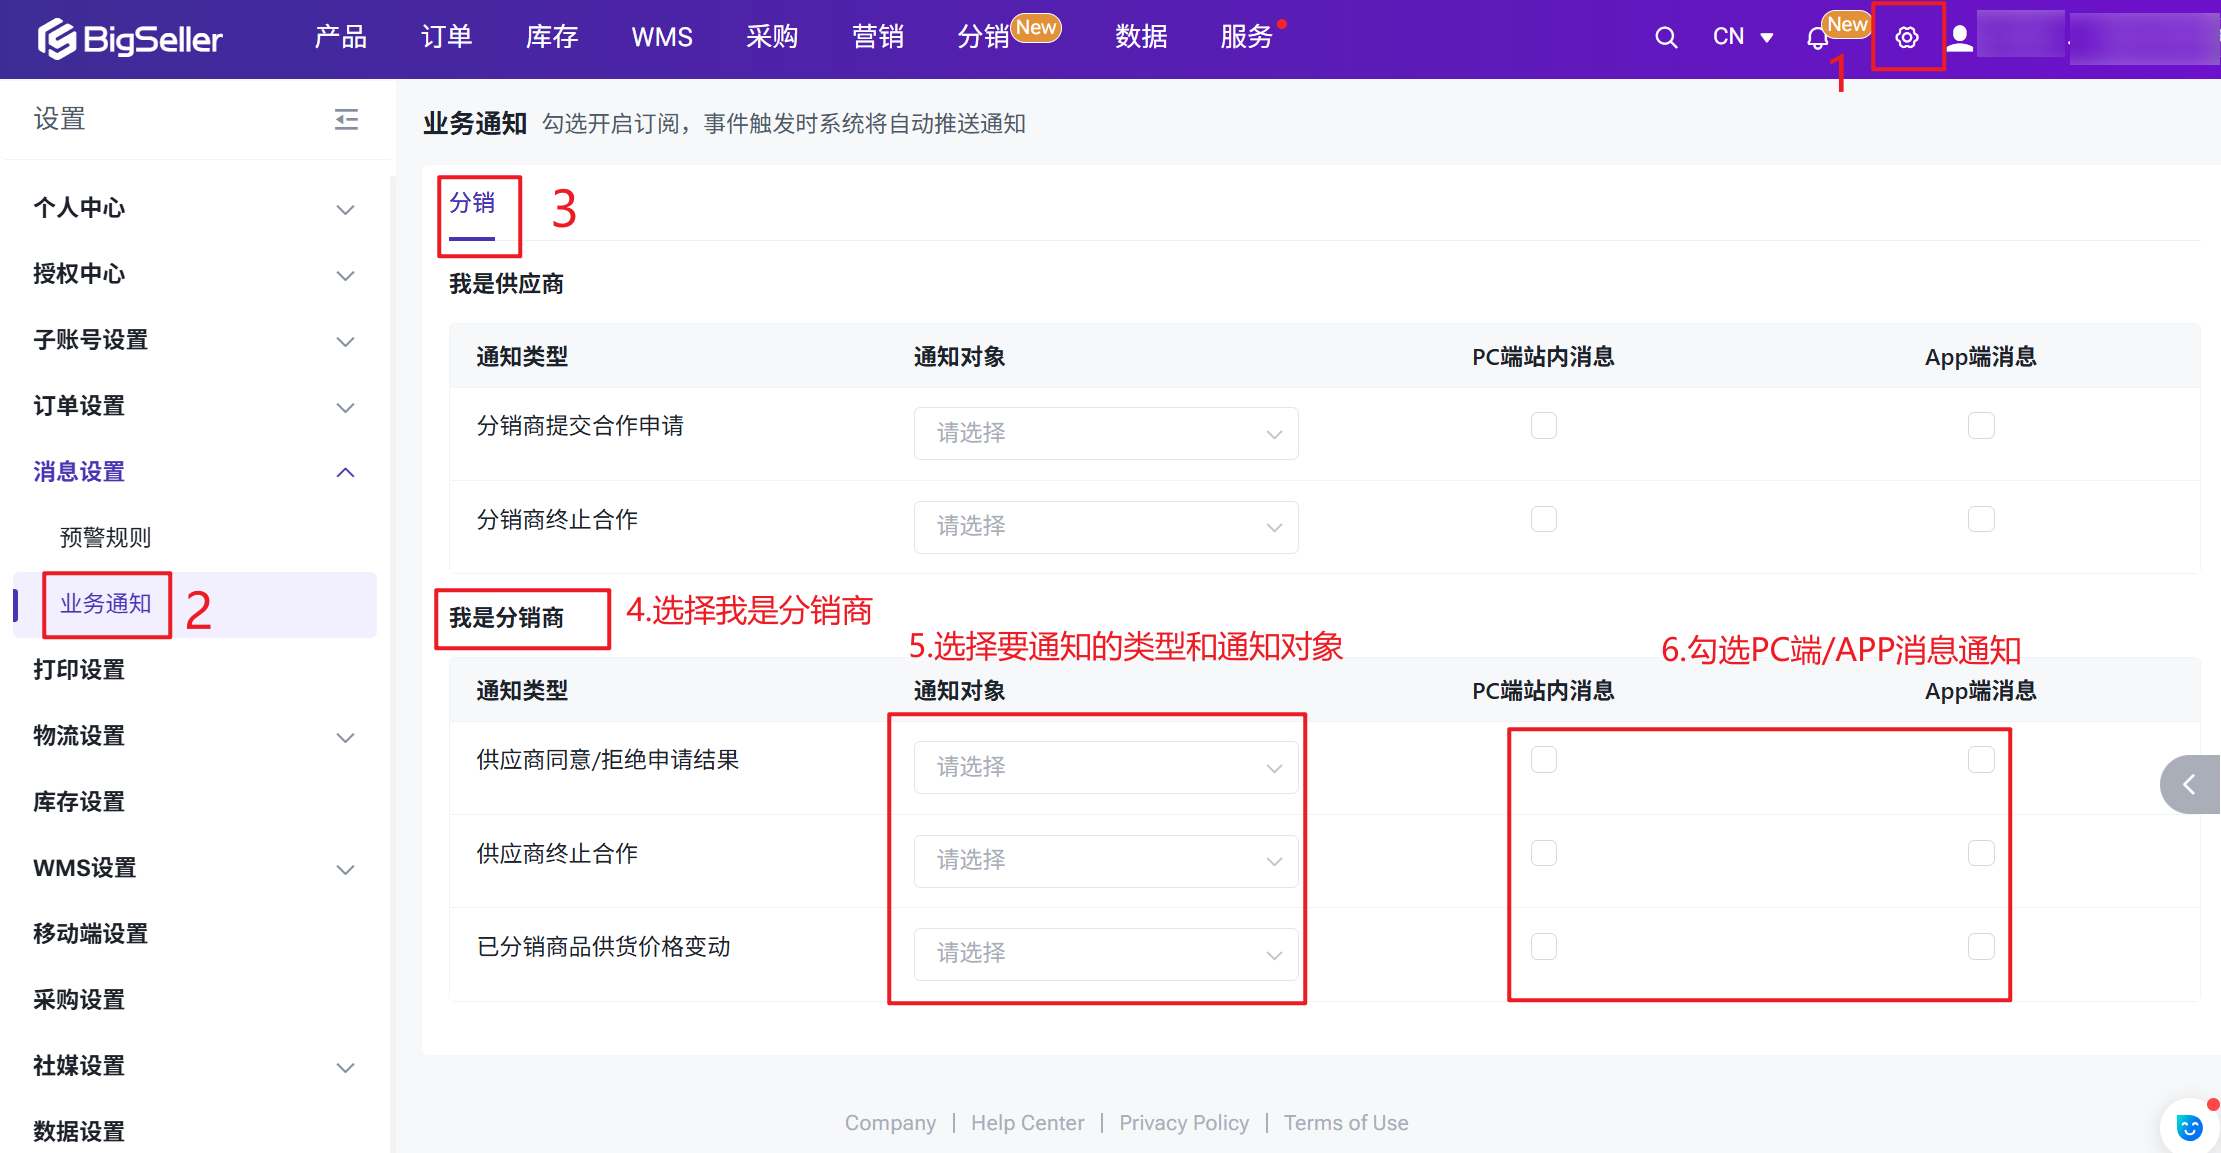Switch language via CN dropdown
Image resolution: width=2221 pixels, height=1153 pixels.
click(x=1742, y=38)
